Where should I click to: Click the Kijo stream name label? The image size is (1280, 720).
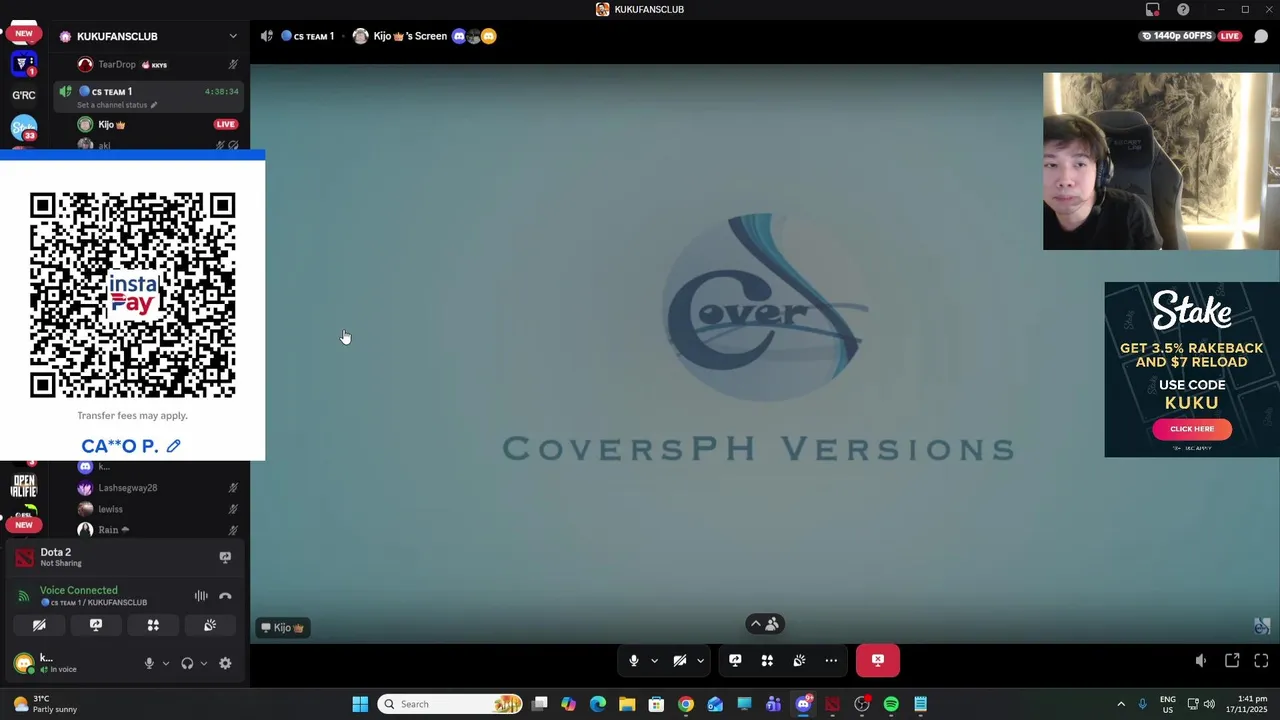point(282,628)
